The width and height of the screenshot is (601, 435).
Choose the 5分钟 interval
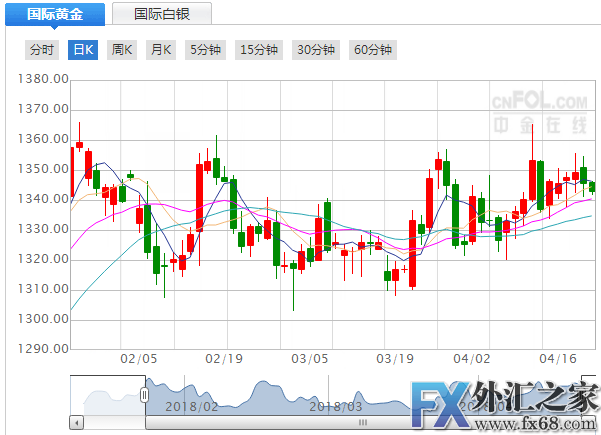tap(204, 49)
